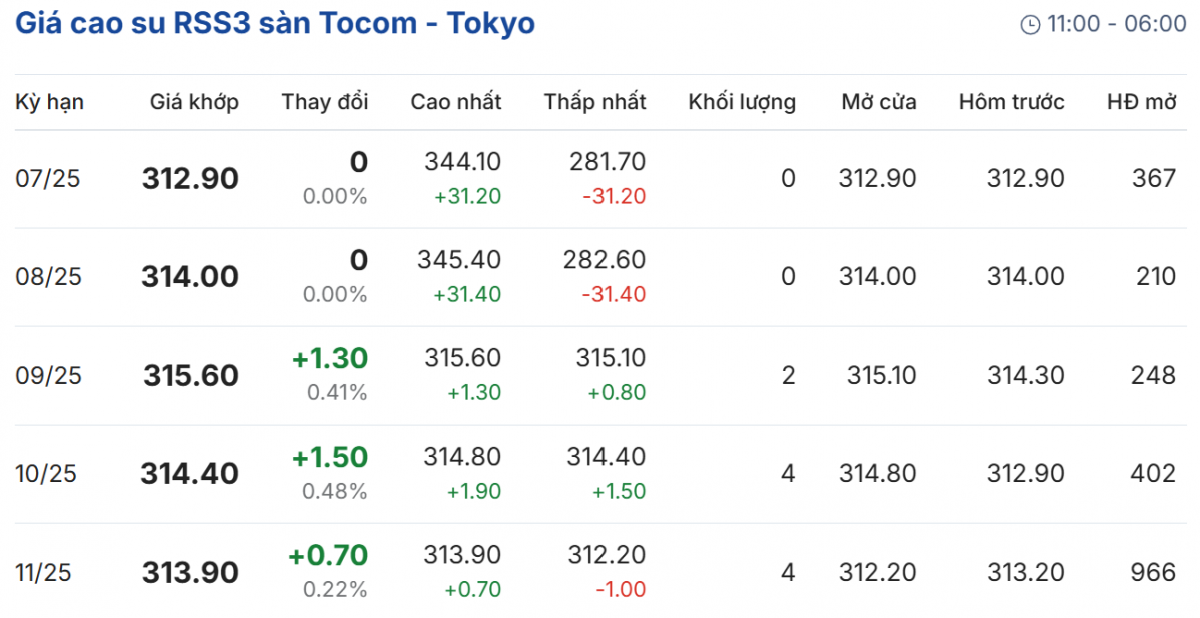Open the 09/25 contract row

point(48,376)
